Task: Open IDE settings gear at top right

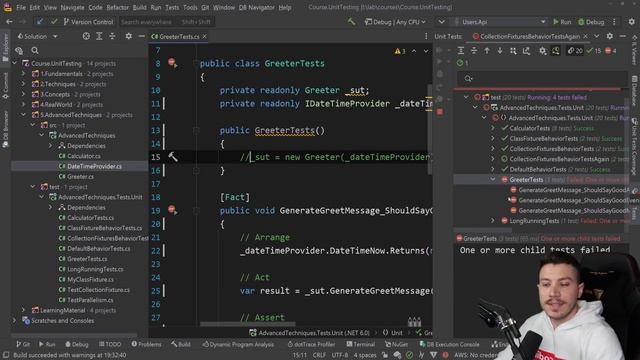Action: point(631,22)
